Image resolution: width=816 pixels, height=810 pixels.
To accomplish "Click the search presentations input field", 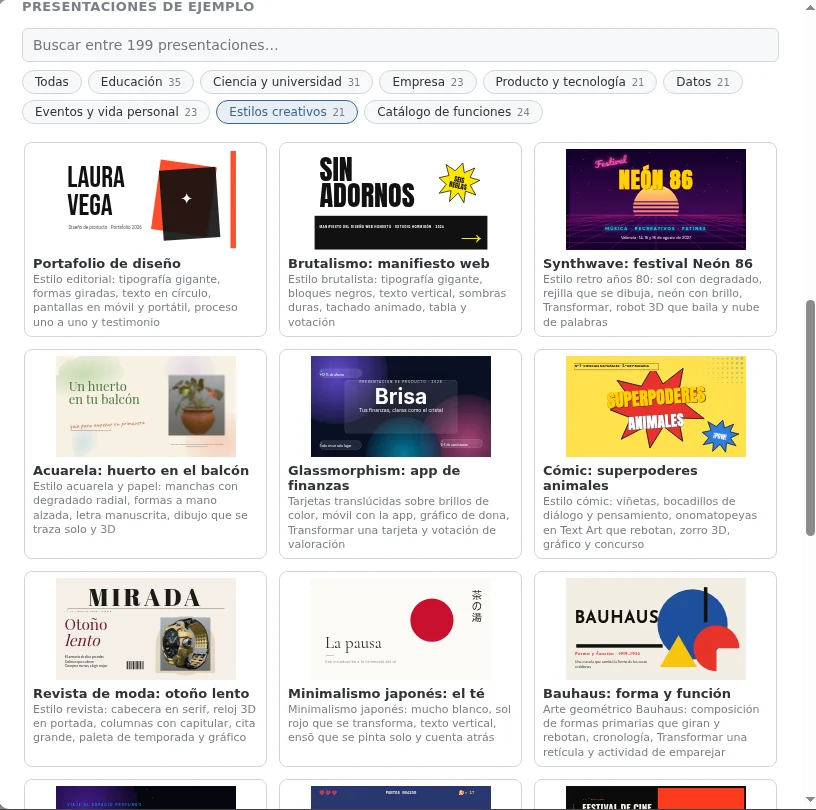I will (400, 45).
